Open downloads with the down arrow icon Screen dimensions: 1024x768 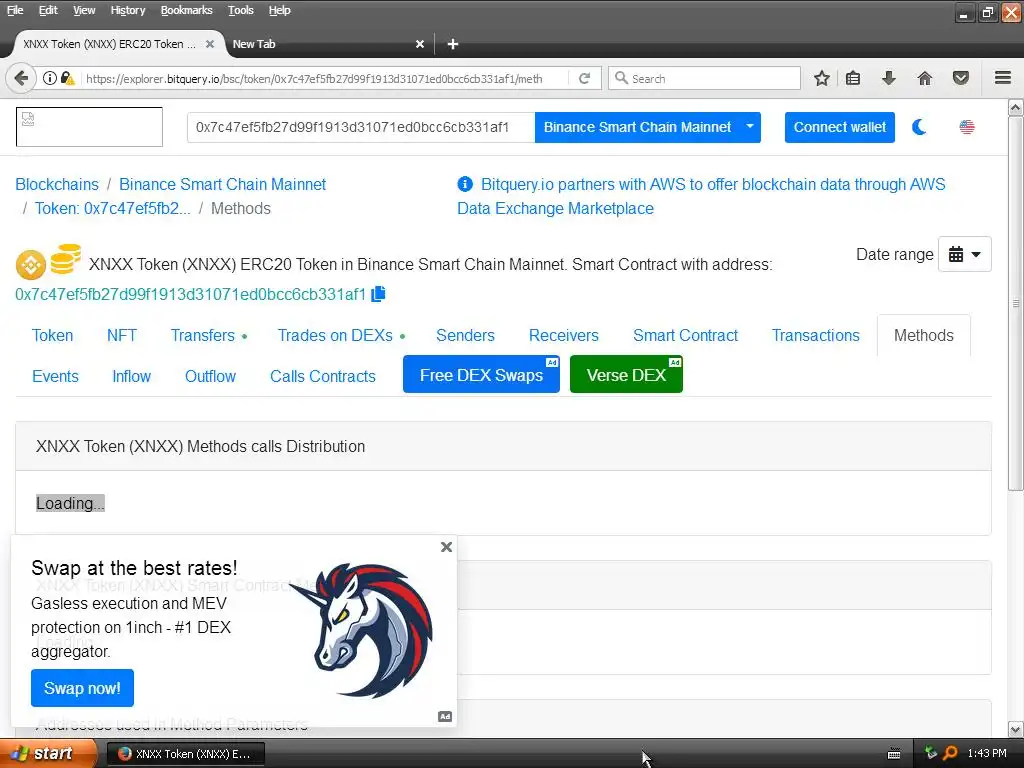[x=889, y=78]
